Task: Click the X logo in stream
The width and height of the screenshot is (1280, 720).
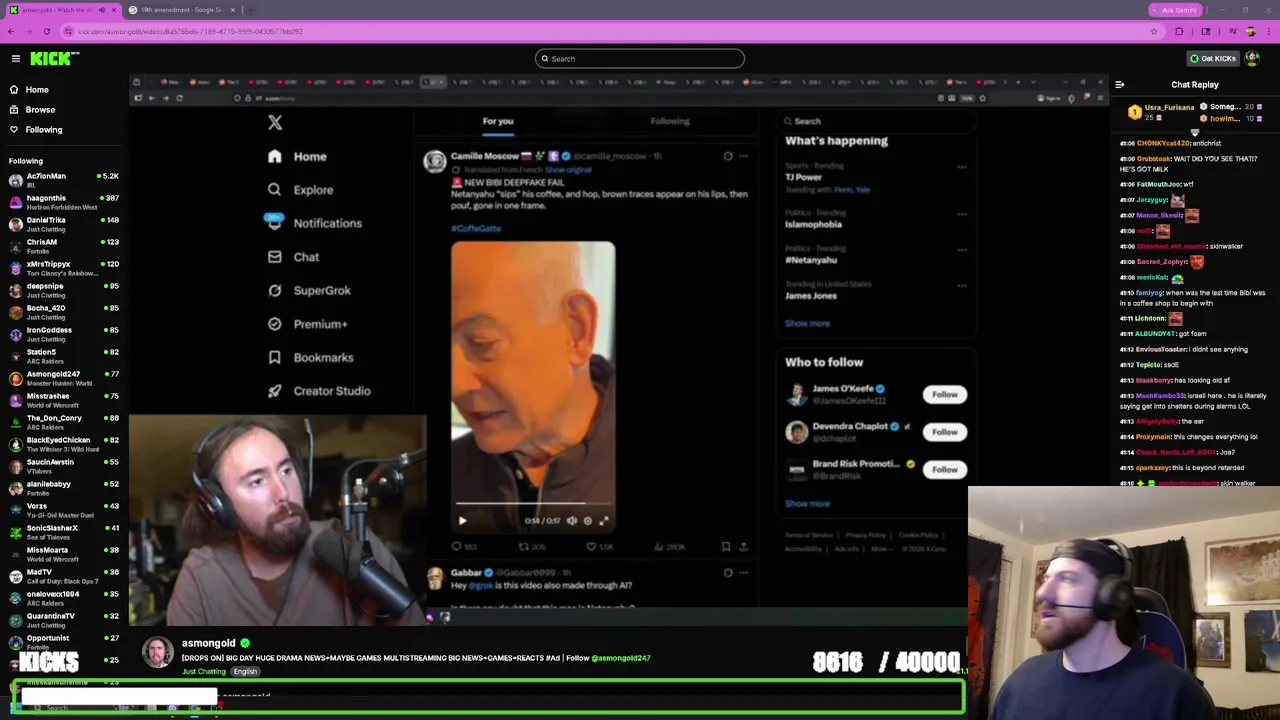Action: point(275,122)
